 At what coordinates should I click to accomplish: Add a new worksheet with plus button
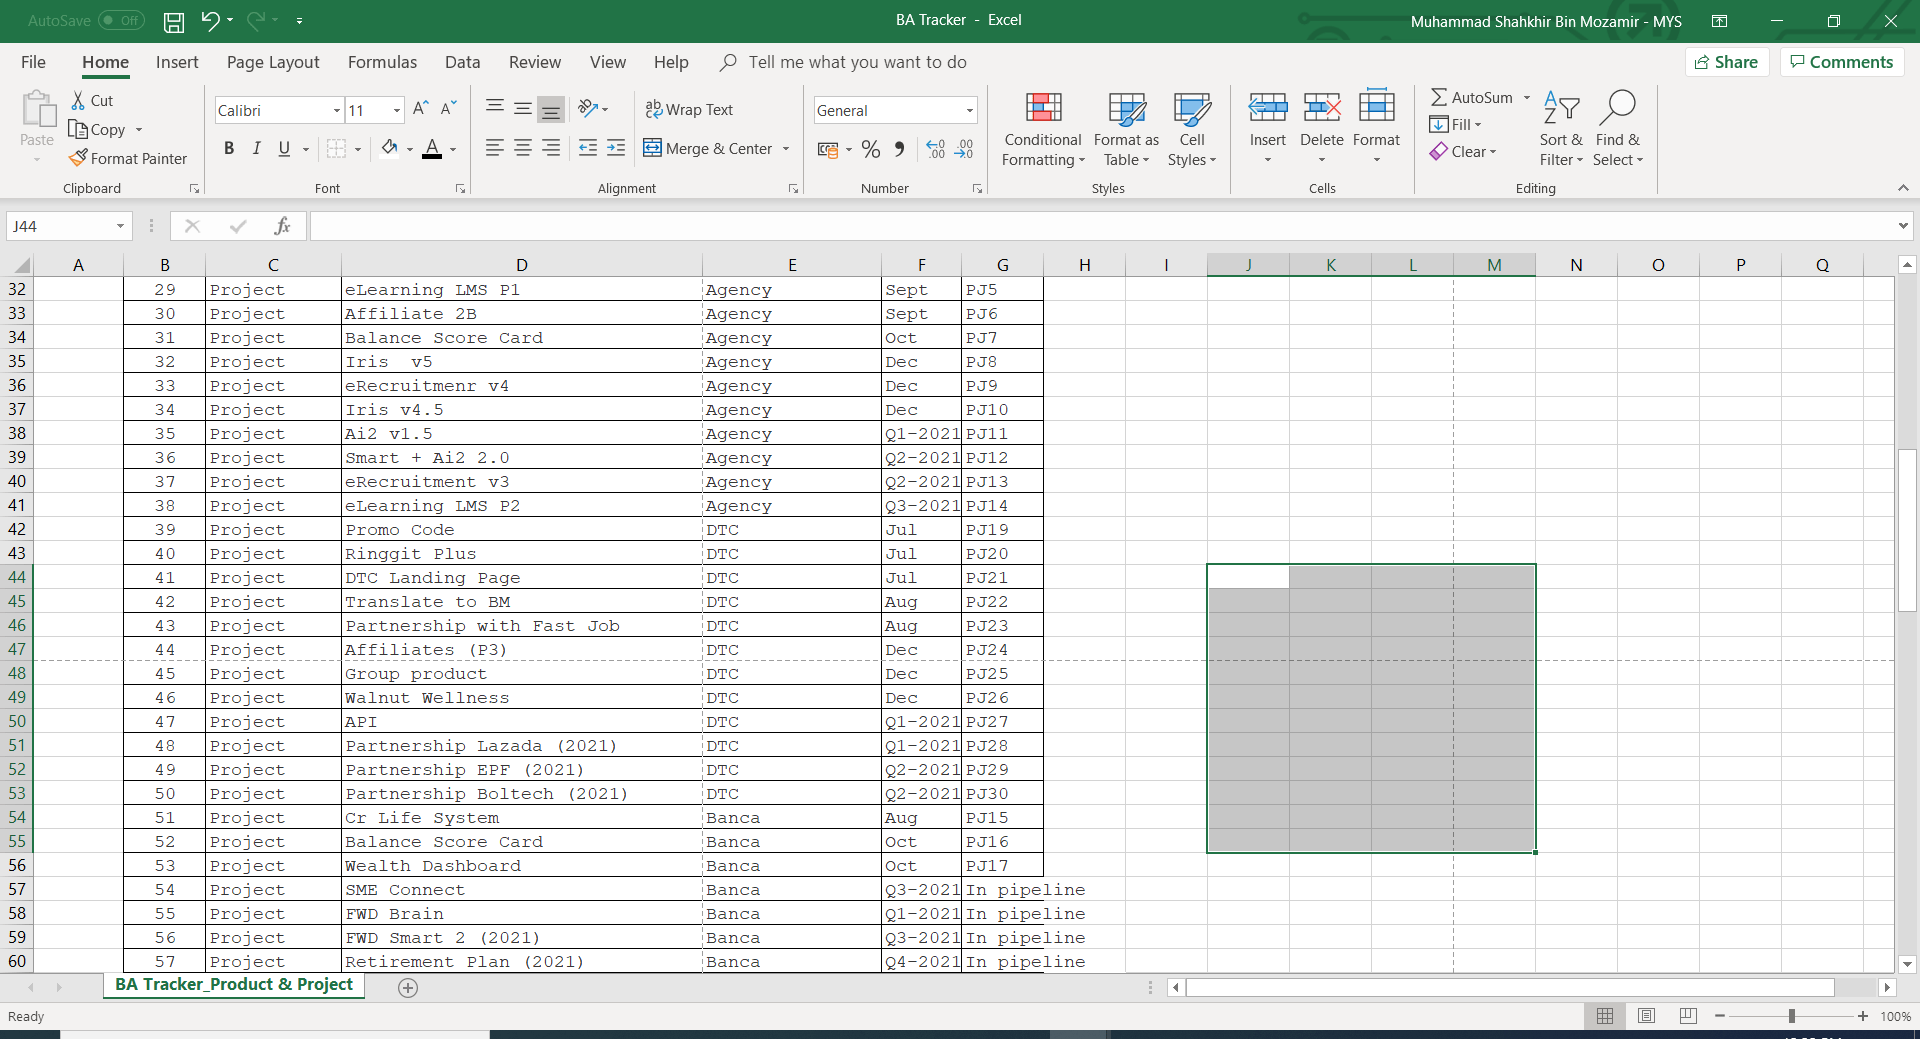(407, 988)
